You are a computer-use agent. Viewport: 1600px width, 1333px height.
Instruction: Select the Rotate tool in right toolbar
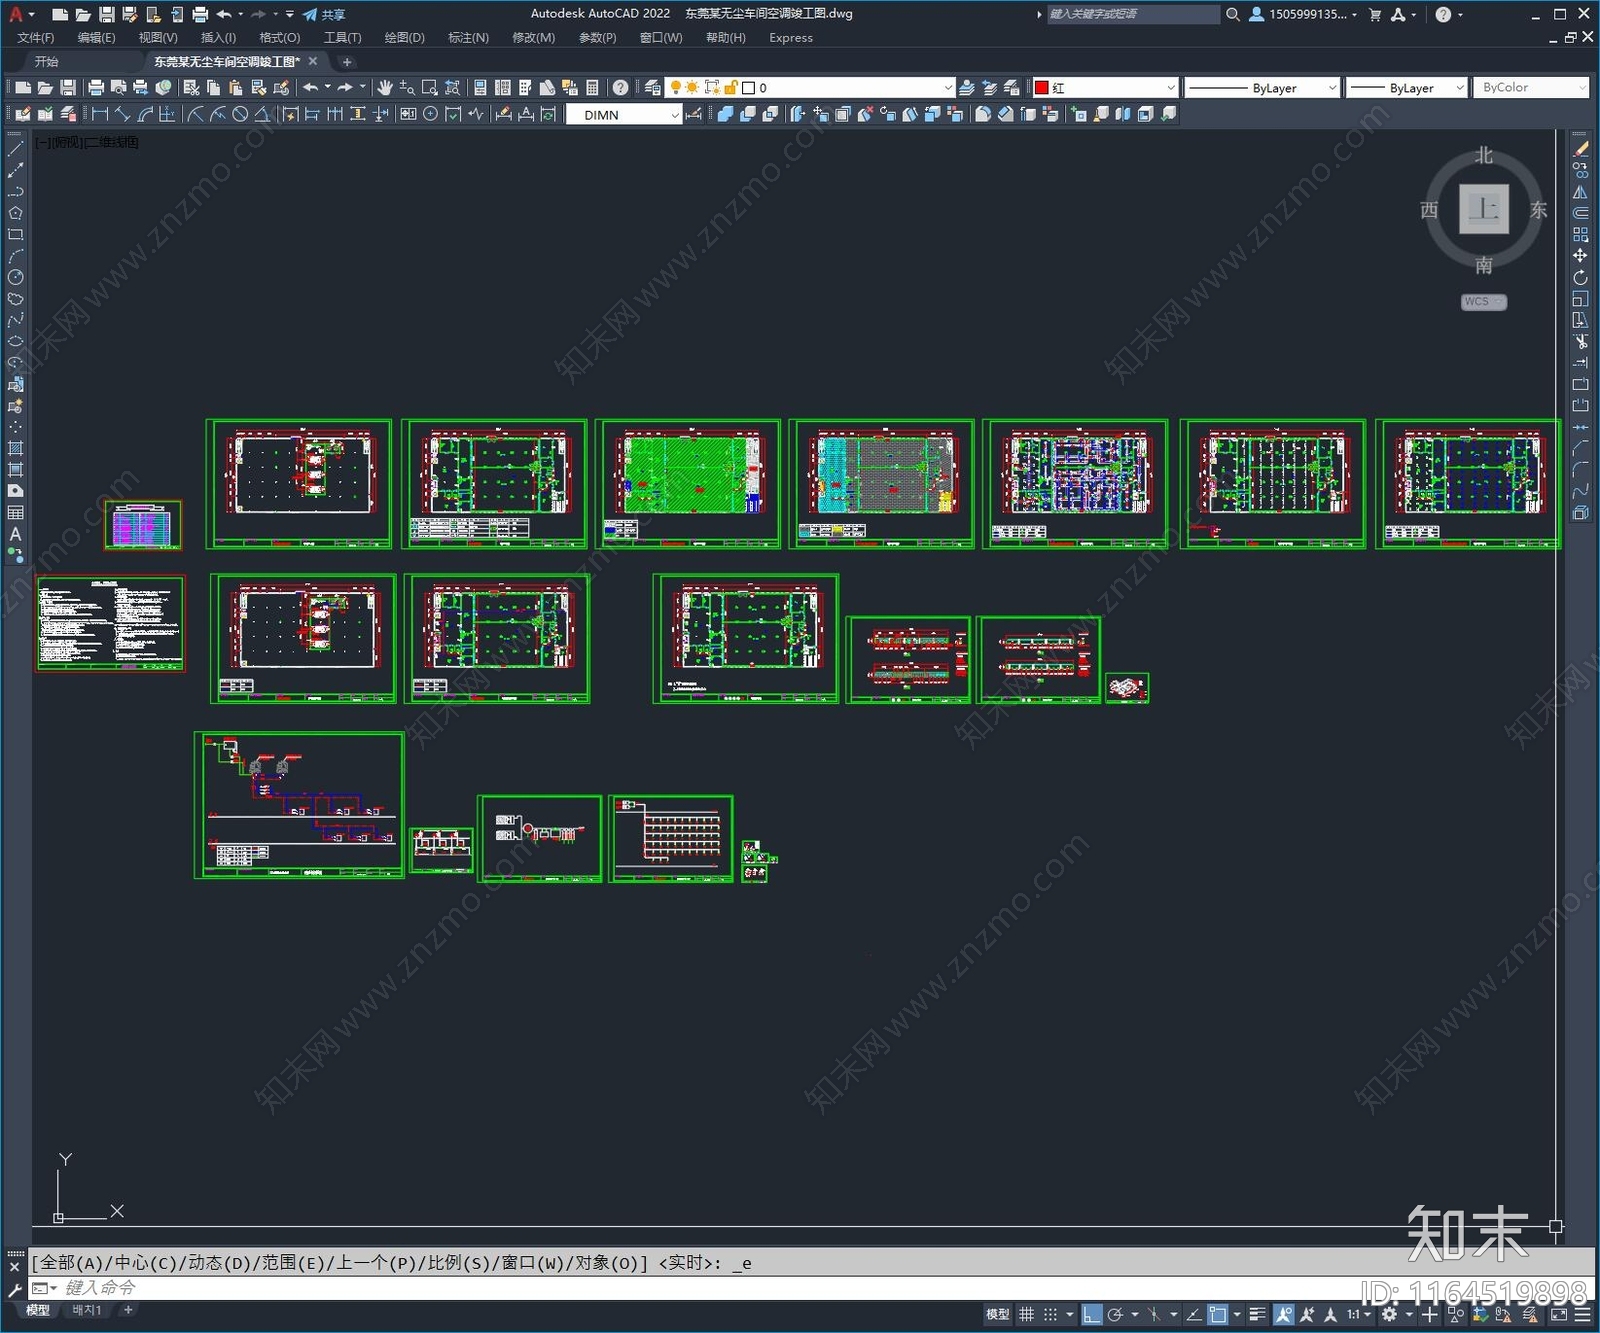(x=1580, y=278)
